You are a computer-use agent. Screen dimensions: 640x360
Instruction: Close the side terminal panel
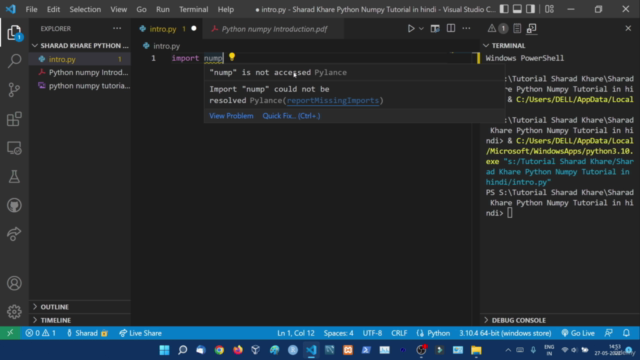[628, 28]
